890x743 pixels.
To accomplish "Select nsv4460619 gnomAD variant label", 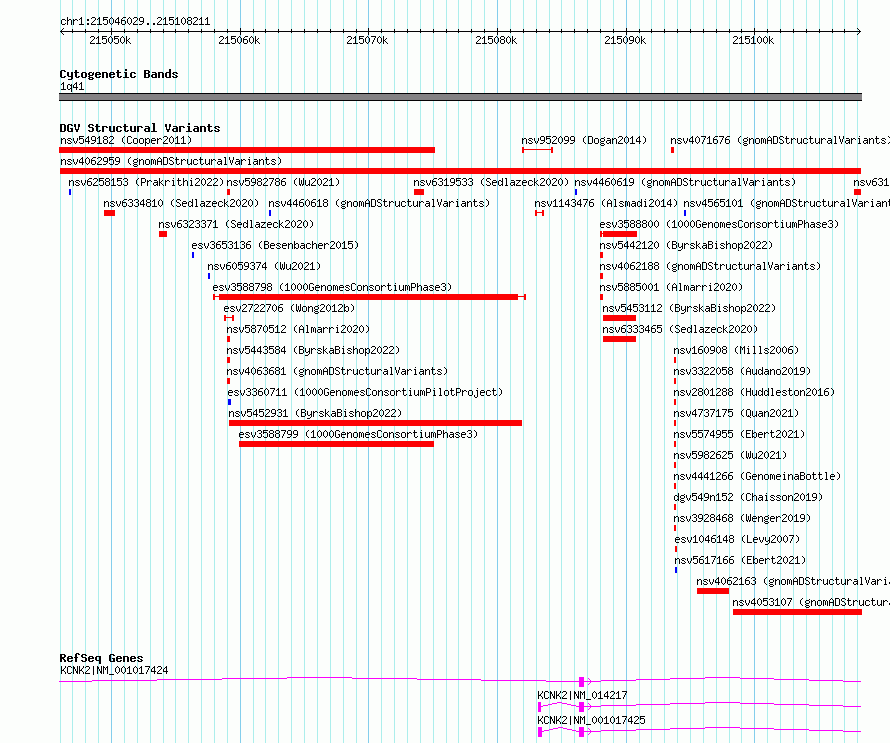I will pyautogui.click(x=685, y=182).
